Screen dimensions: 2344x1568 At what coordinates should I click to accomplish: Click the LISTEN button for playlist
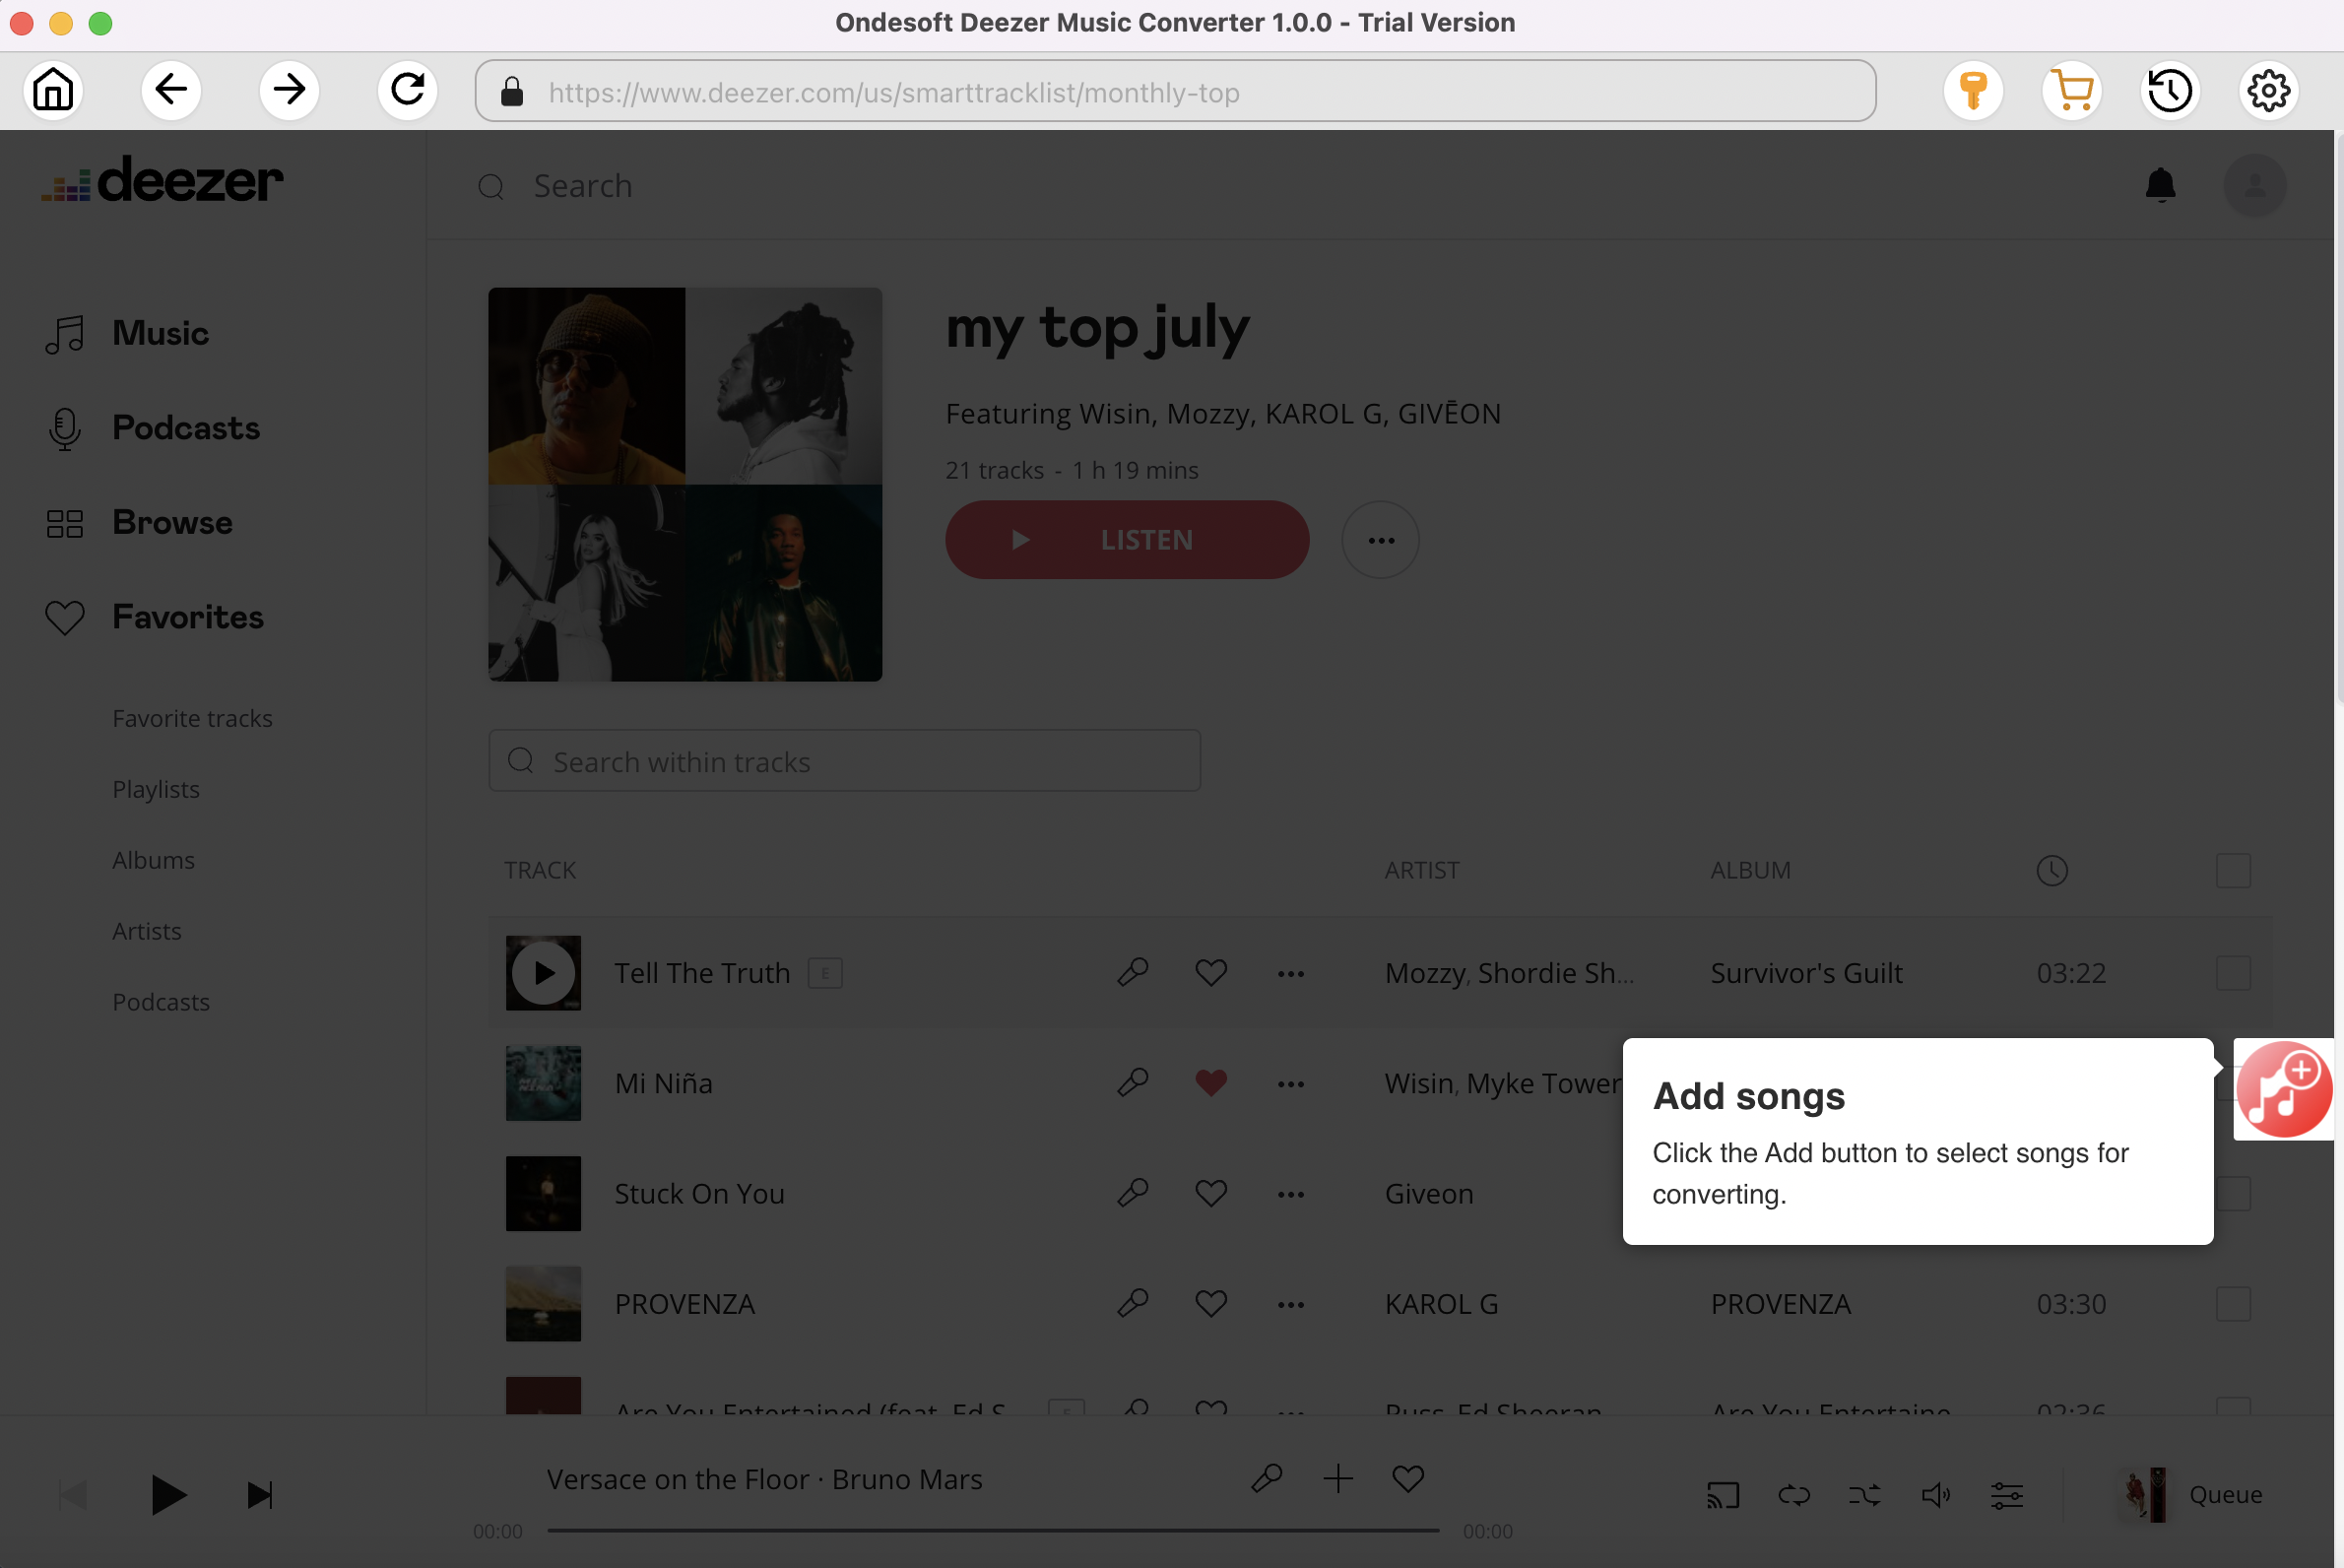[x=1129, y=539]
